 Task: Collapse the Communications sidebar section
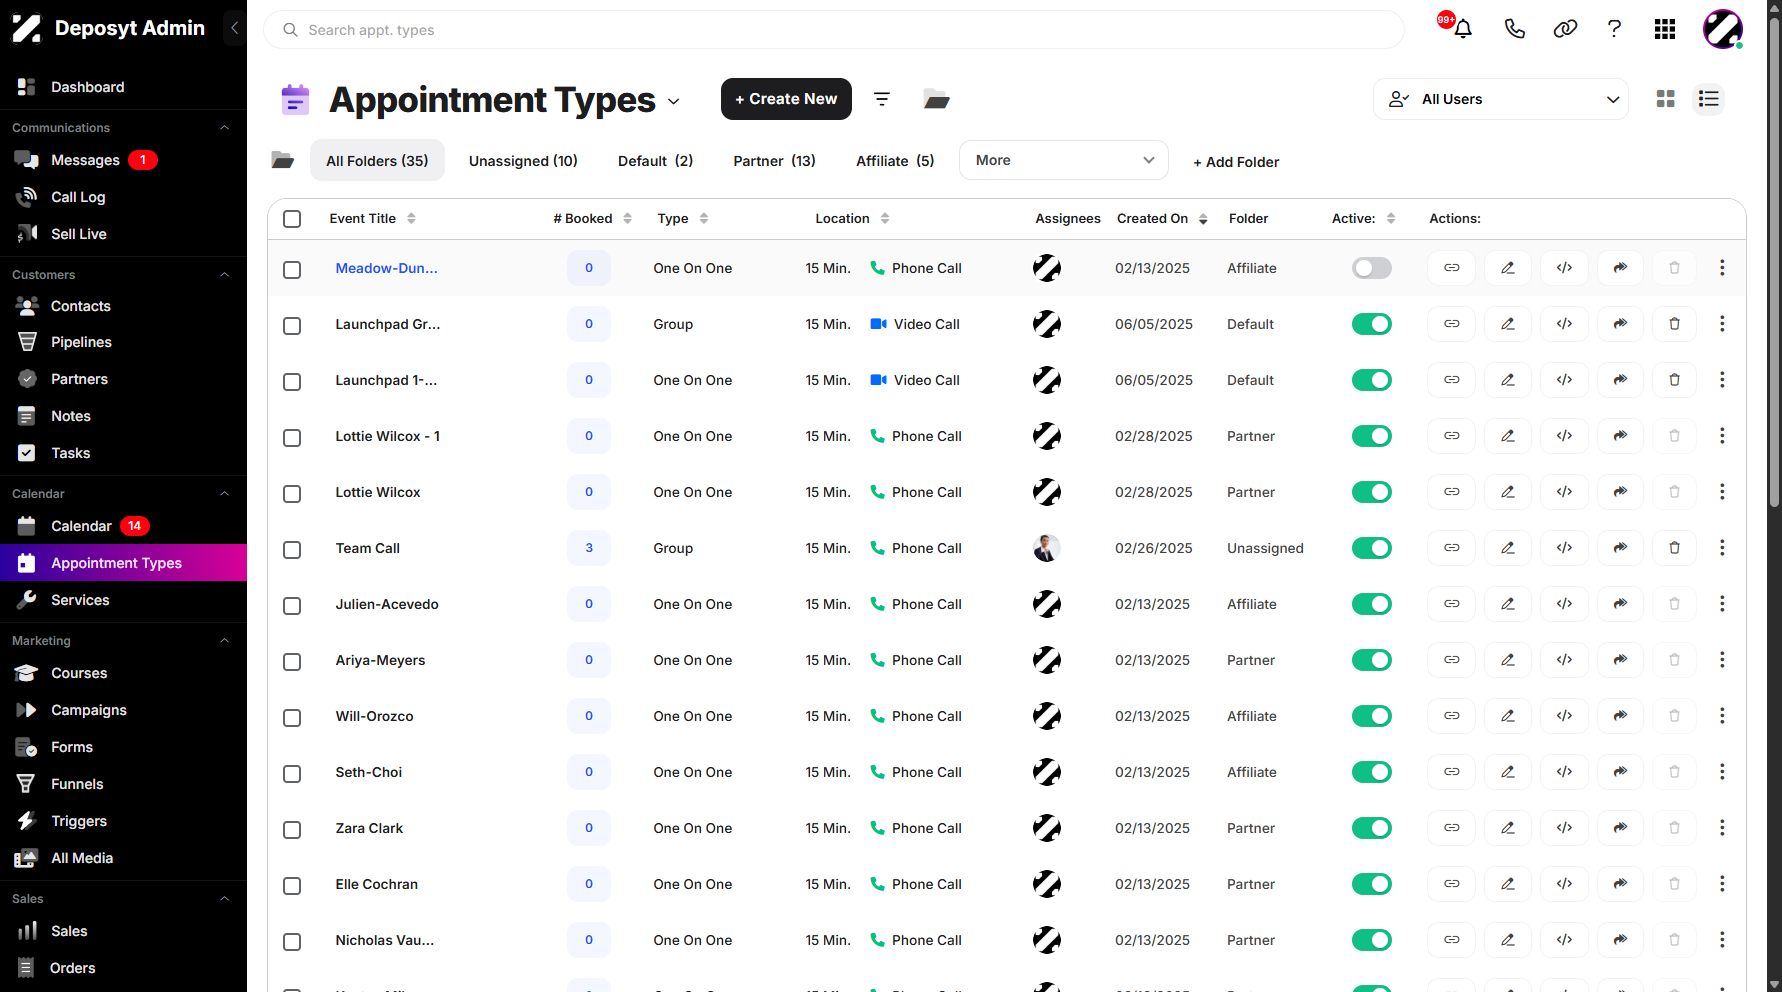pos(224,128)
